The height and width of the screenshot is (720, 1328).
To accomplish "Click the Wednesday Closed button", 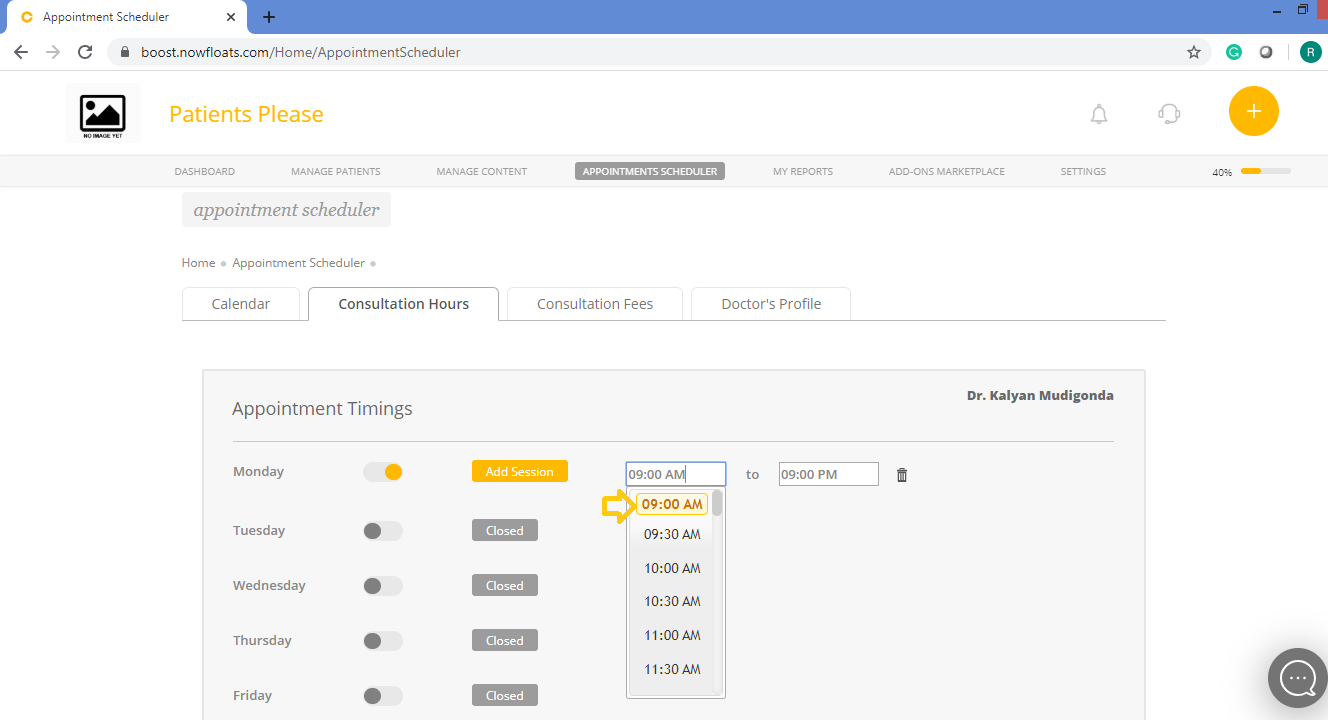I will pos(505,585).
